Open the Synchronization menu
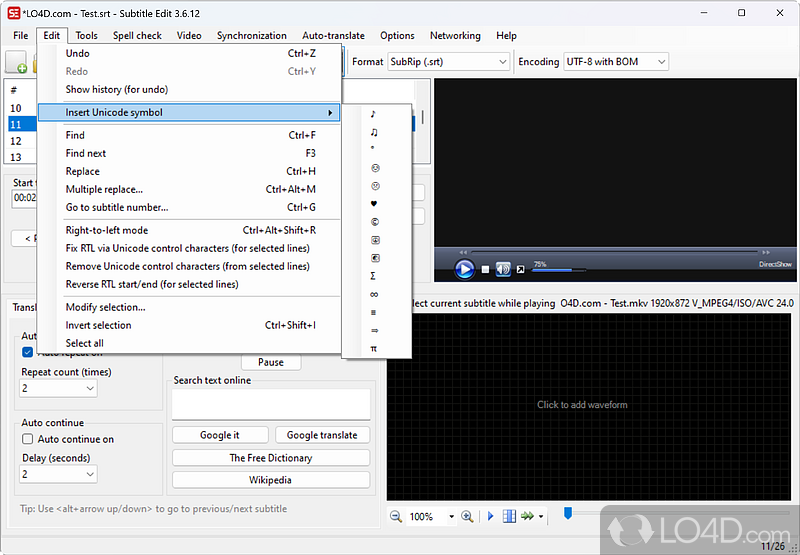800x555 pixels. click(251, 36)
